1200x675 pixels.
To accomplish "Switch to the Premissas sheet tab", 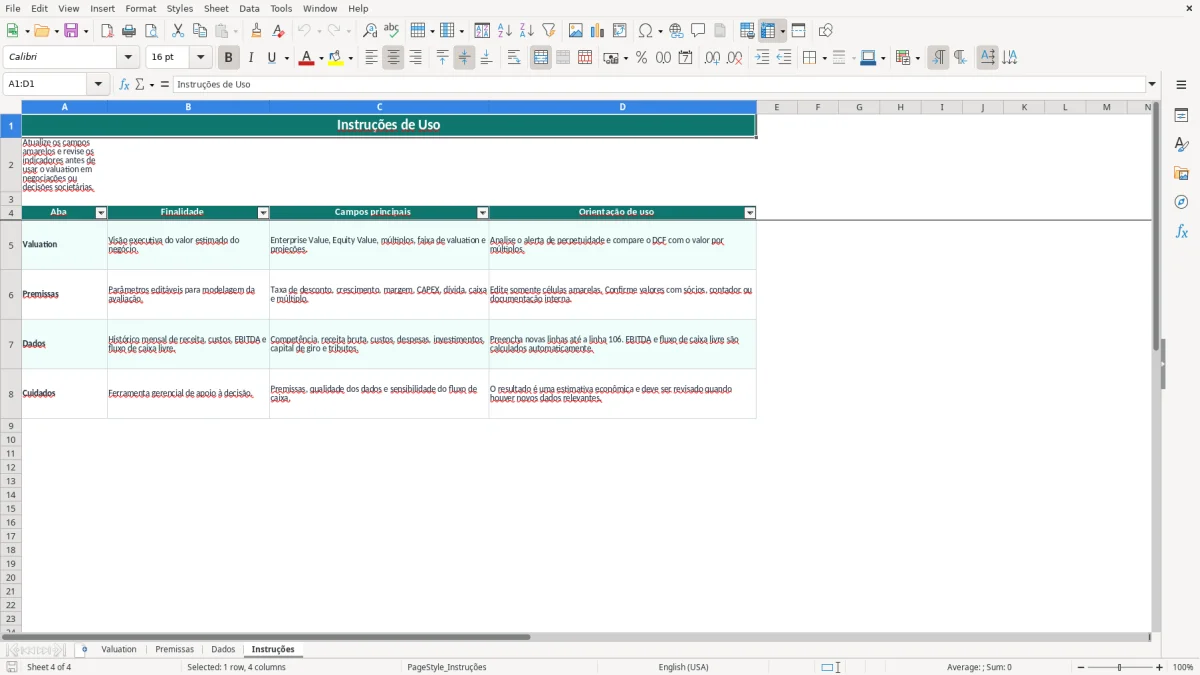I will pos(174,650).
